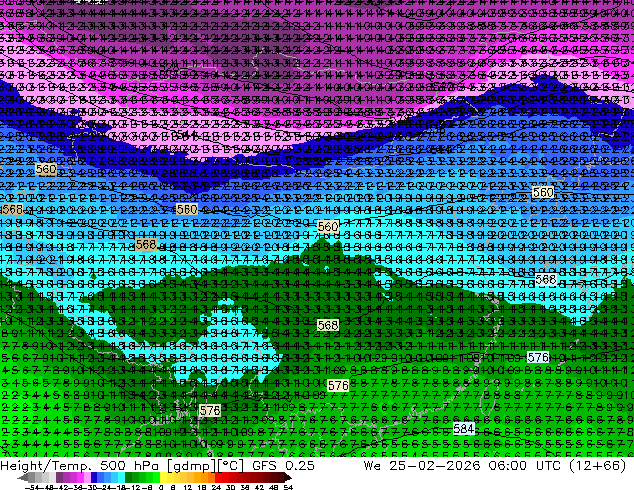Click the 'We' weekday text
Image resolution: width=634 pixels, height=490 pixels.
(x=372, y=465)
